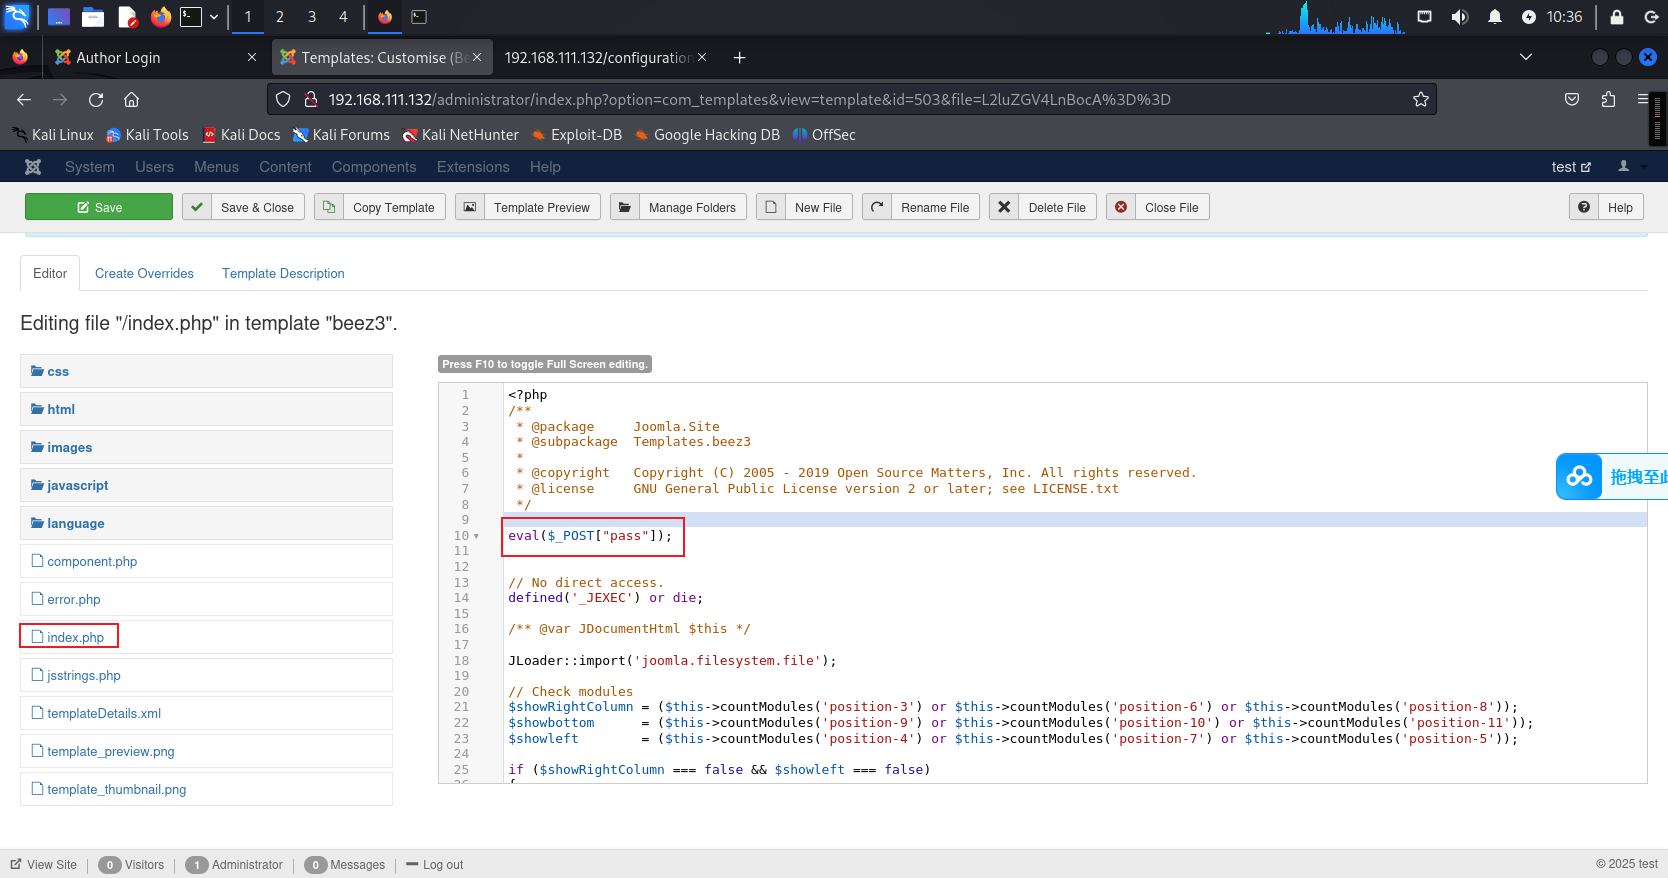Launch the terminal from the panel
The image size is (1668, 878).
pyautogui.click(x=191, y=16)
